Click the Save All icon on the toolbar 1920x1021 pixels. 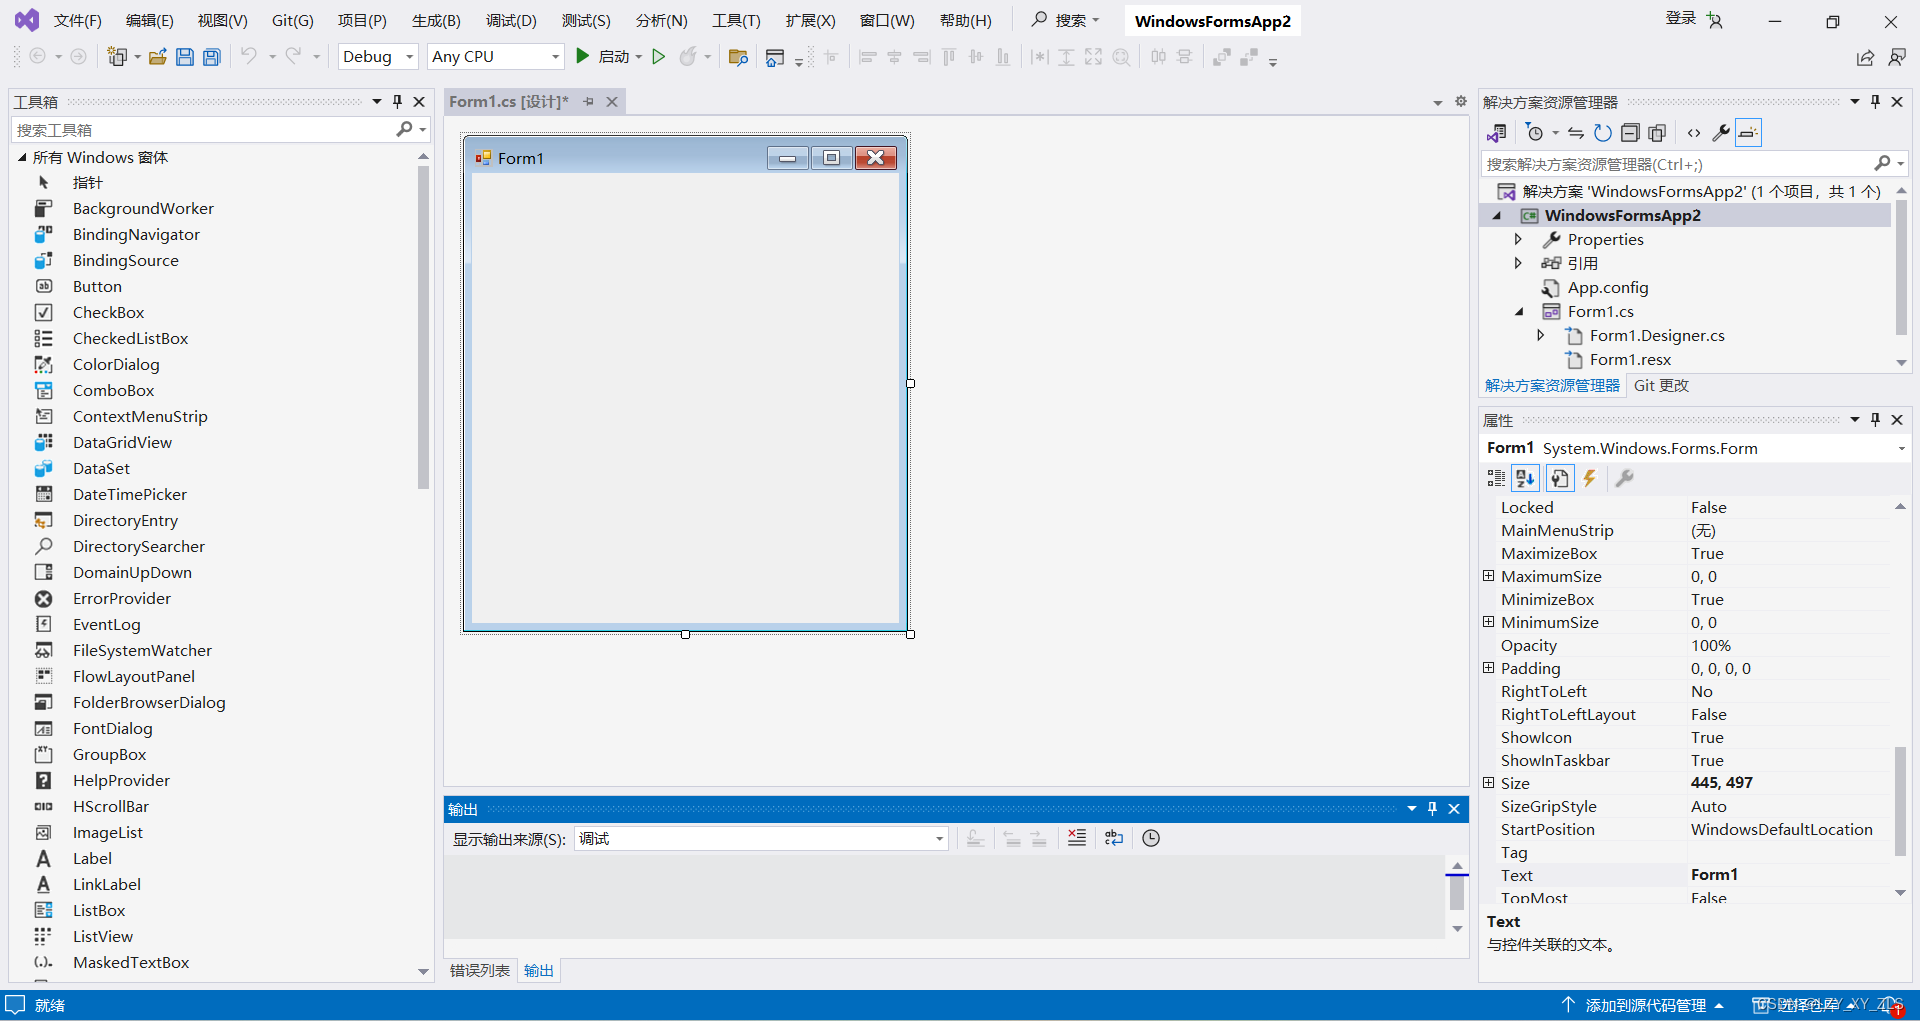pos(211,56)
